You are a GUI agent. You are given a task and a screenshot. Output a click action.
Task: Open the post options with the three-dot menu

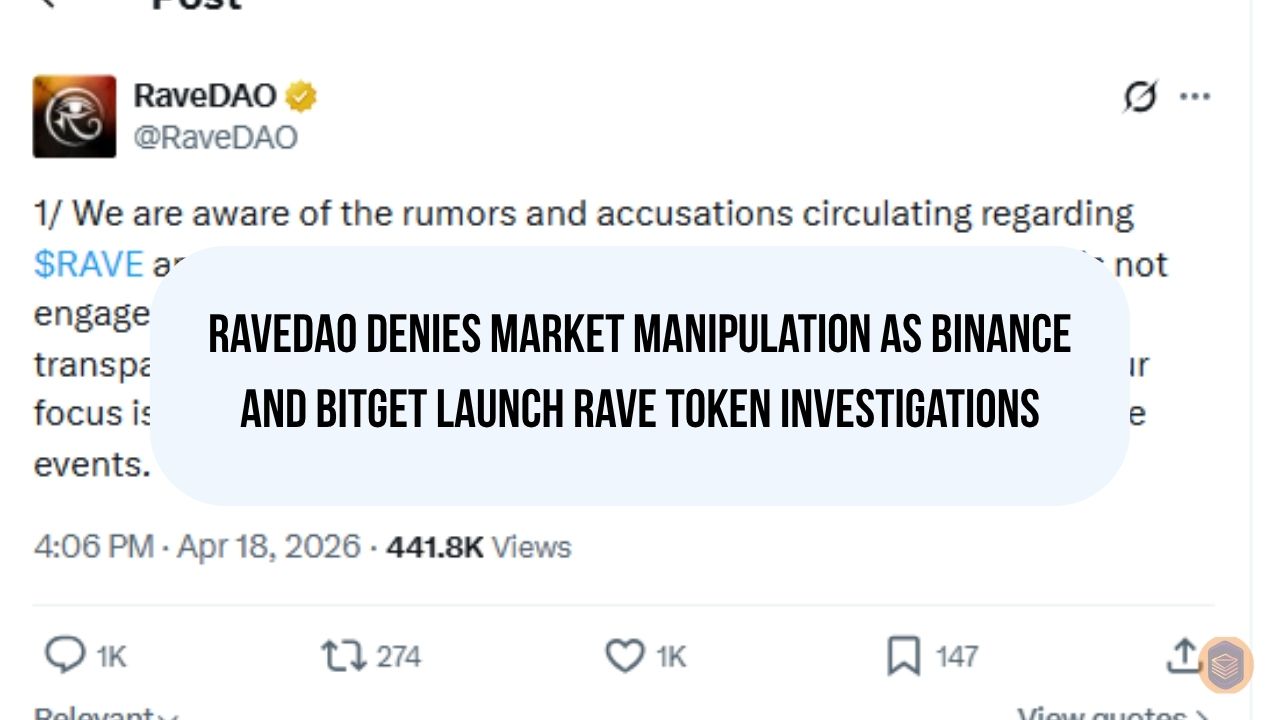coord(1196,96)
